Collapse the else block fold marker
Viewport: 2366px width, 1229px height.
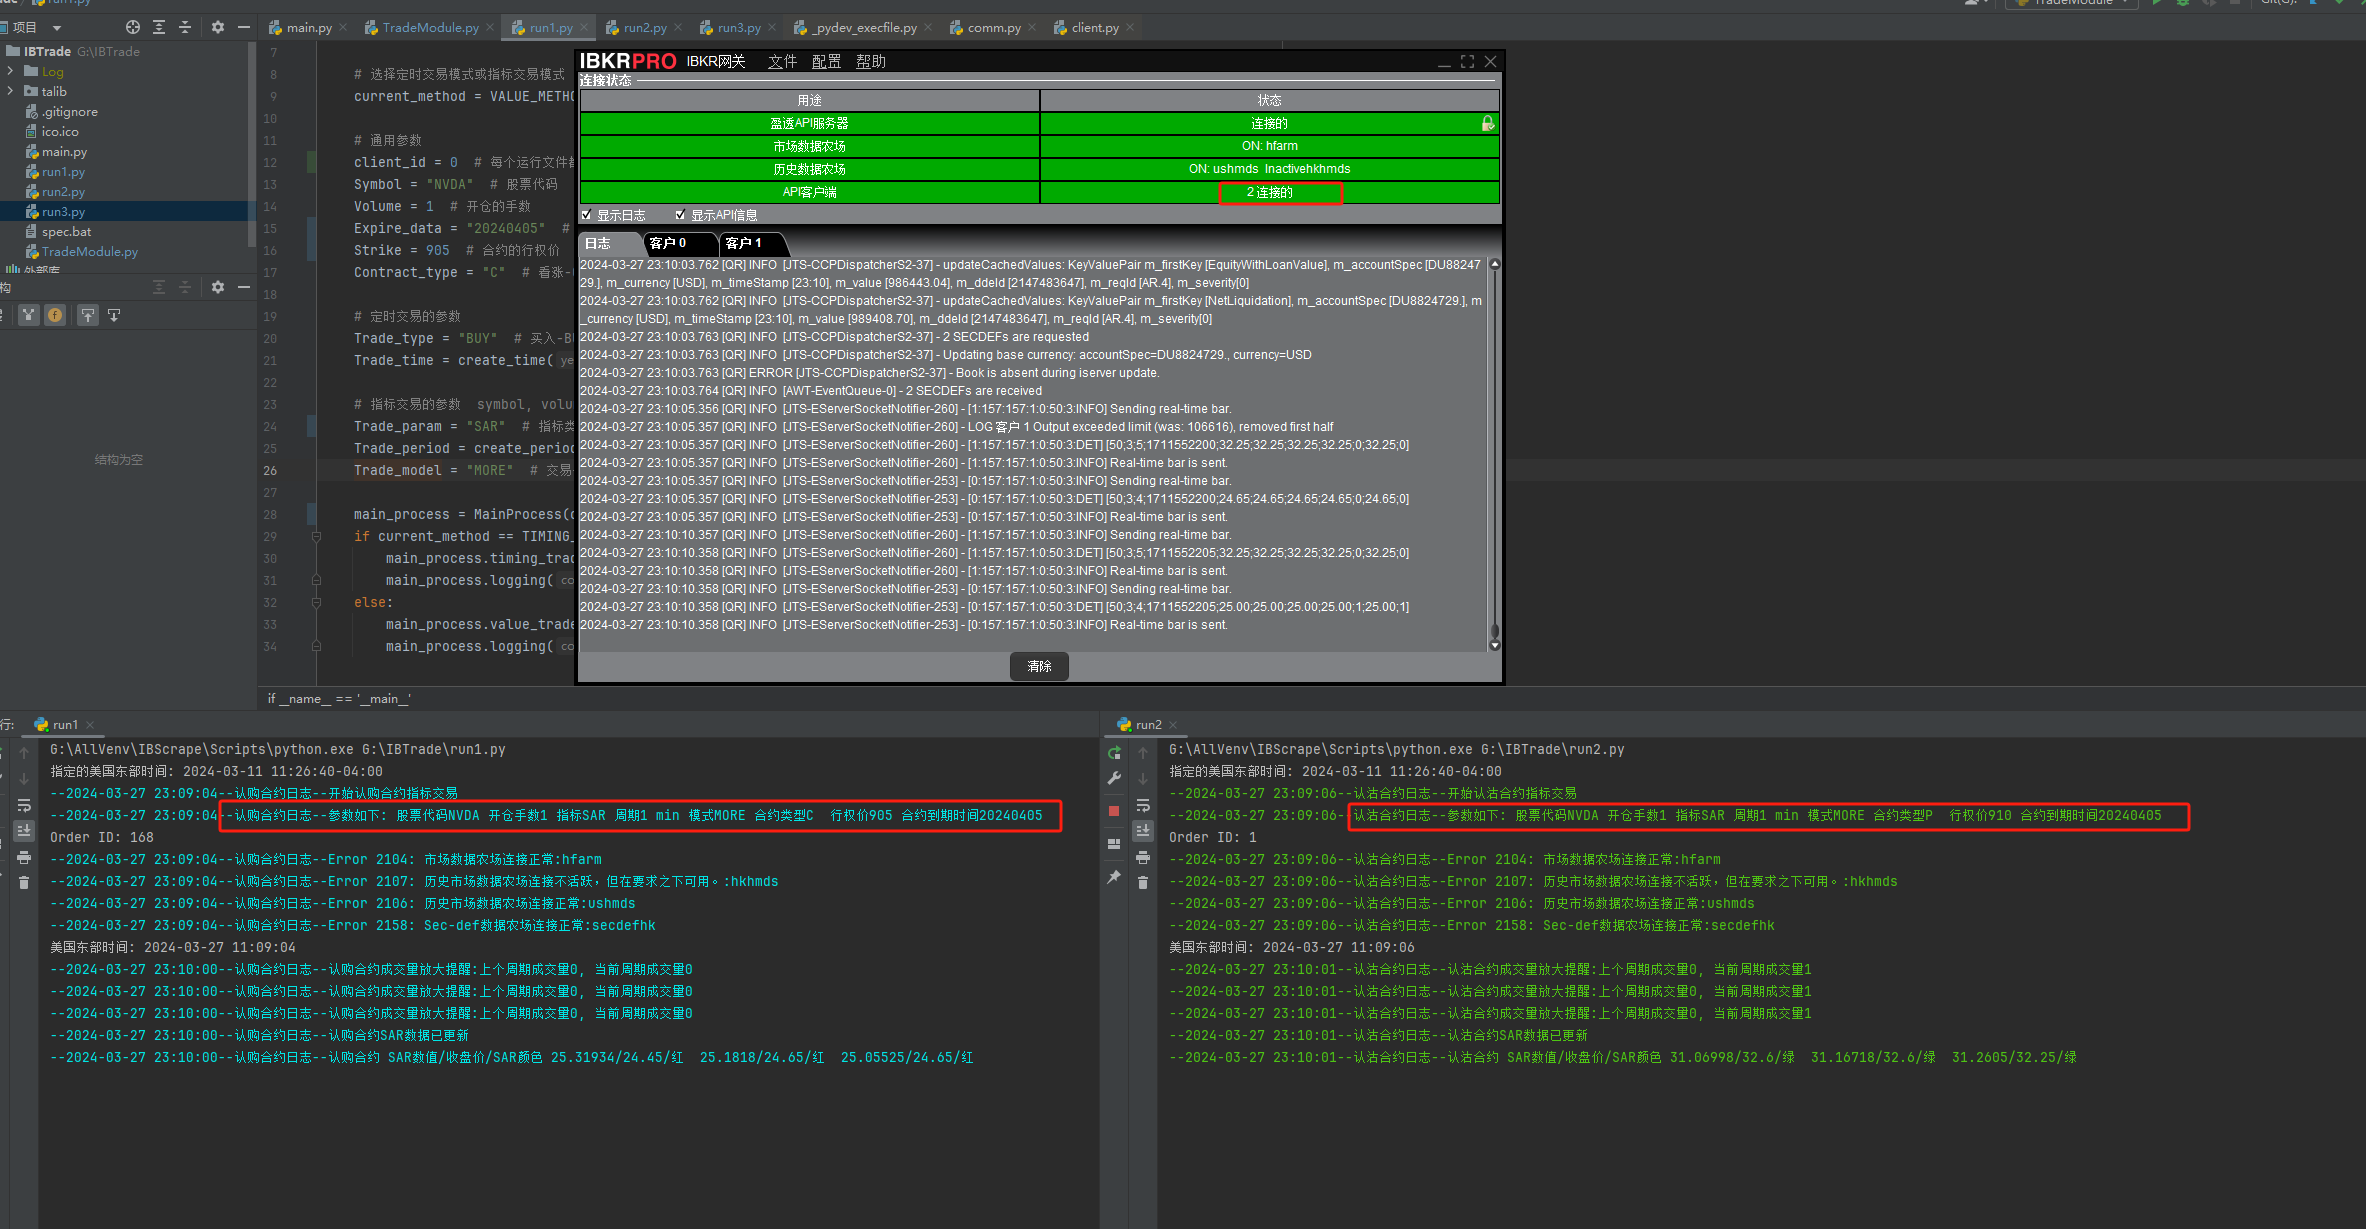(316, 602)
